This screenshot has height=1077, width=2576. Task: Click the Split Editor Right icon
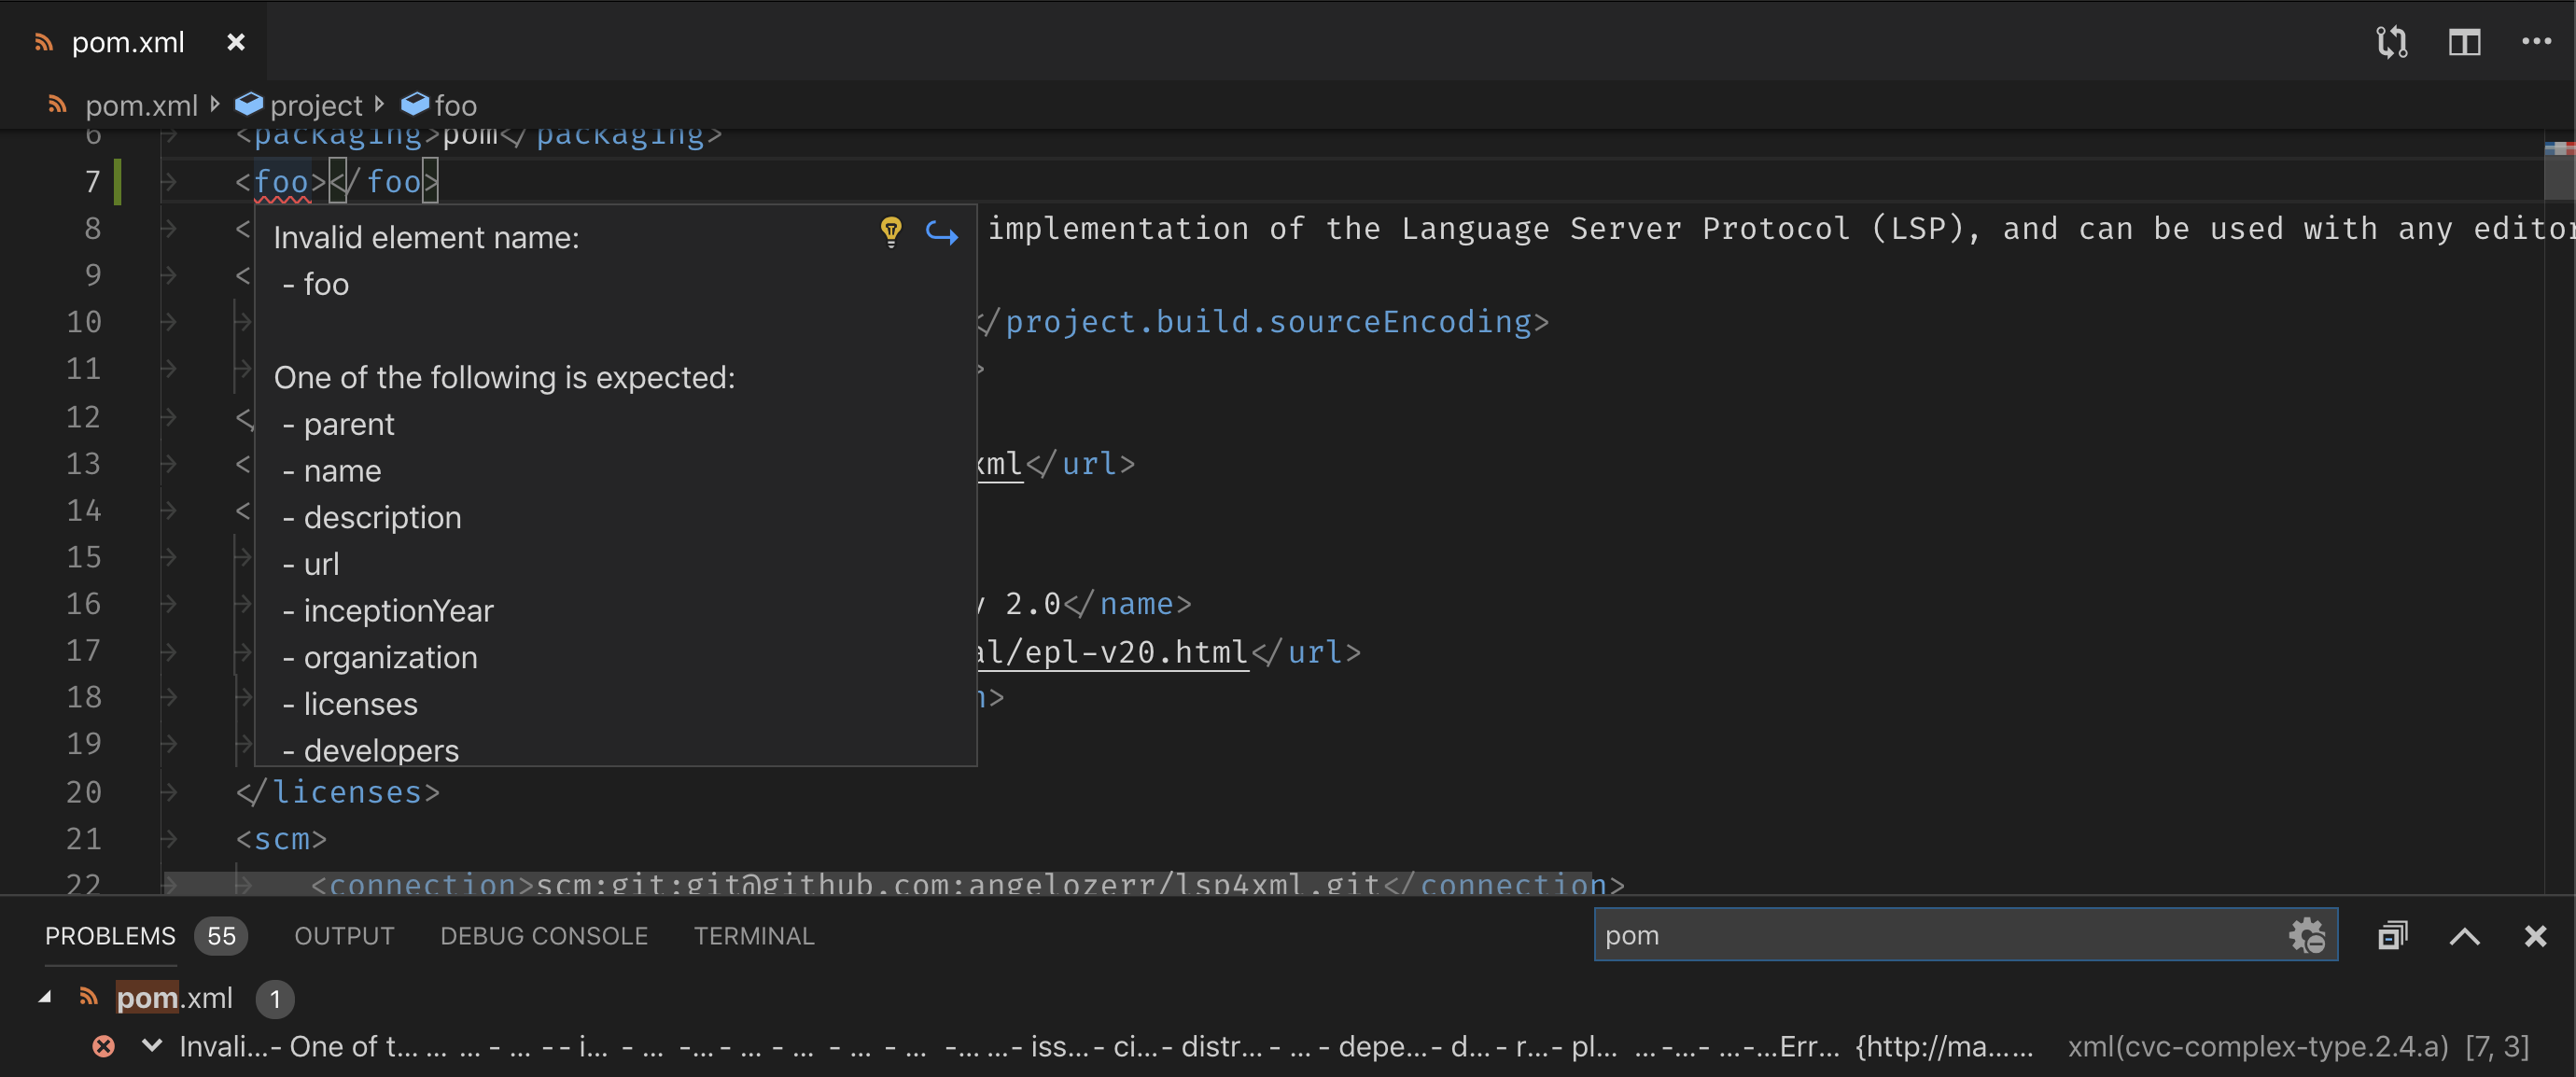(x=2464, y=42)
